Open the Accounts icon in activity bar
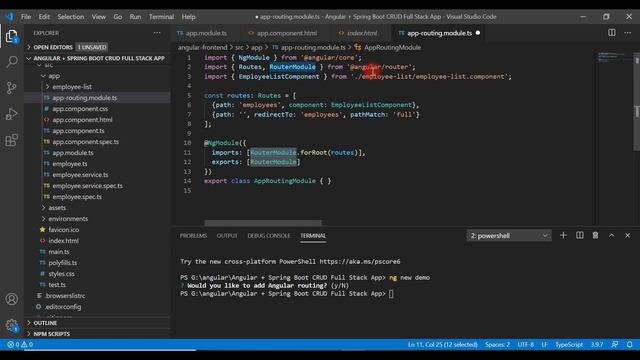This screenshot has width=640, height=360. pyautogui.click(x=11, y=299)
